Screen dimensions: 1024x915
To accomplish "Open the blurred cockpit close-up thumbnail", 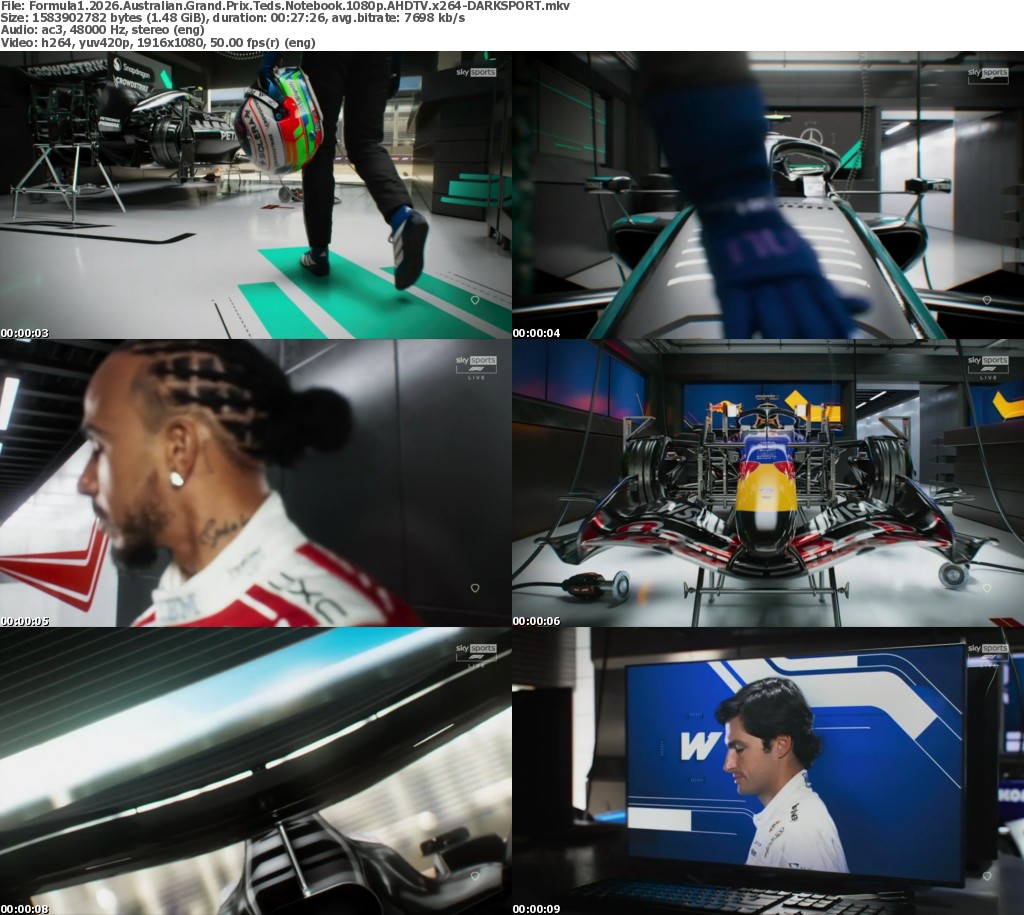I will pos(256,771).
